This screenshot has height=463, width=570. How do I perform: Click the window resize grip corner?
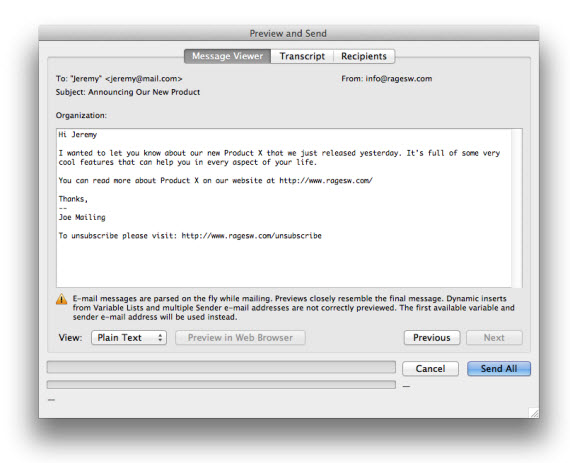pos(534,412)
